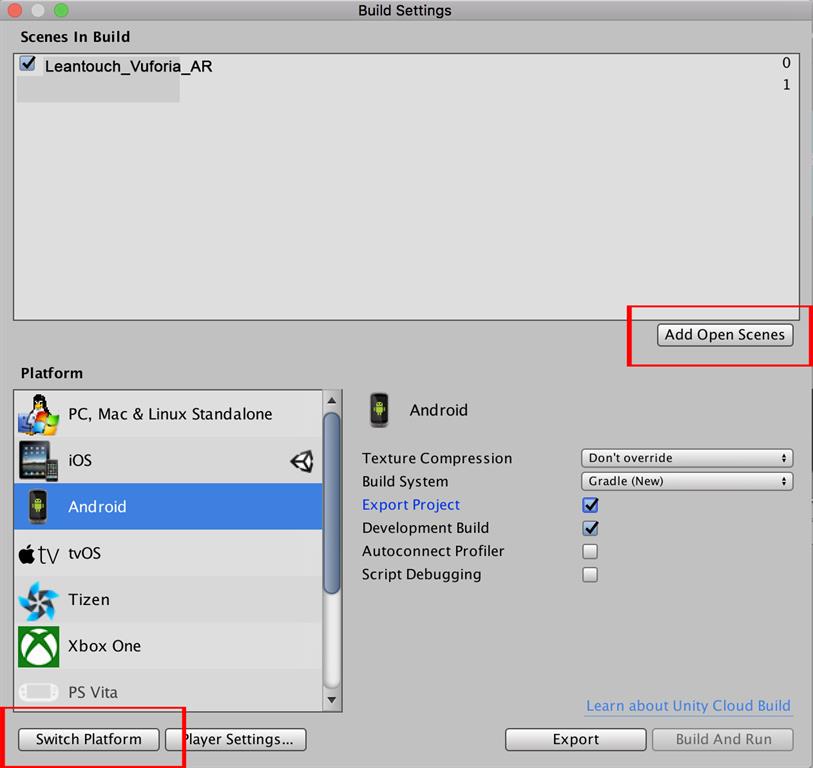Click the yellow minimize window button
This screenshot has height=768, width=813.
(38, 10)
